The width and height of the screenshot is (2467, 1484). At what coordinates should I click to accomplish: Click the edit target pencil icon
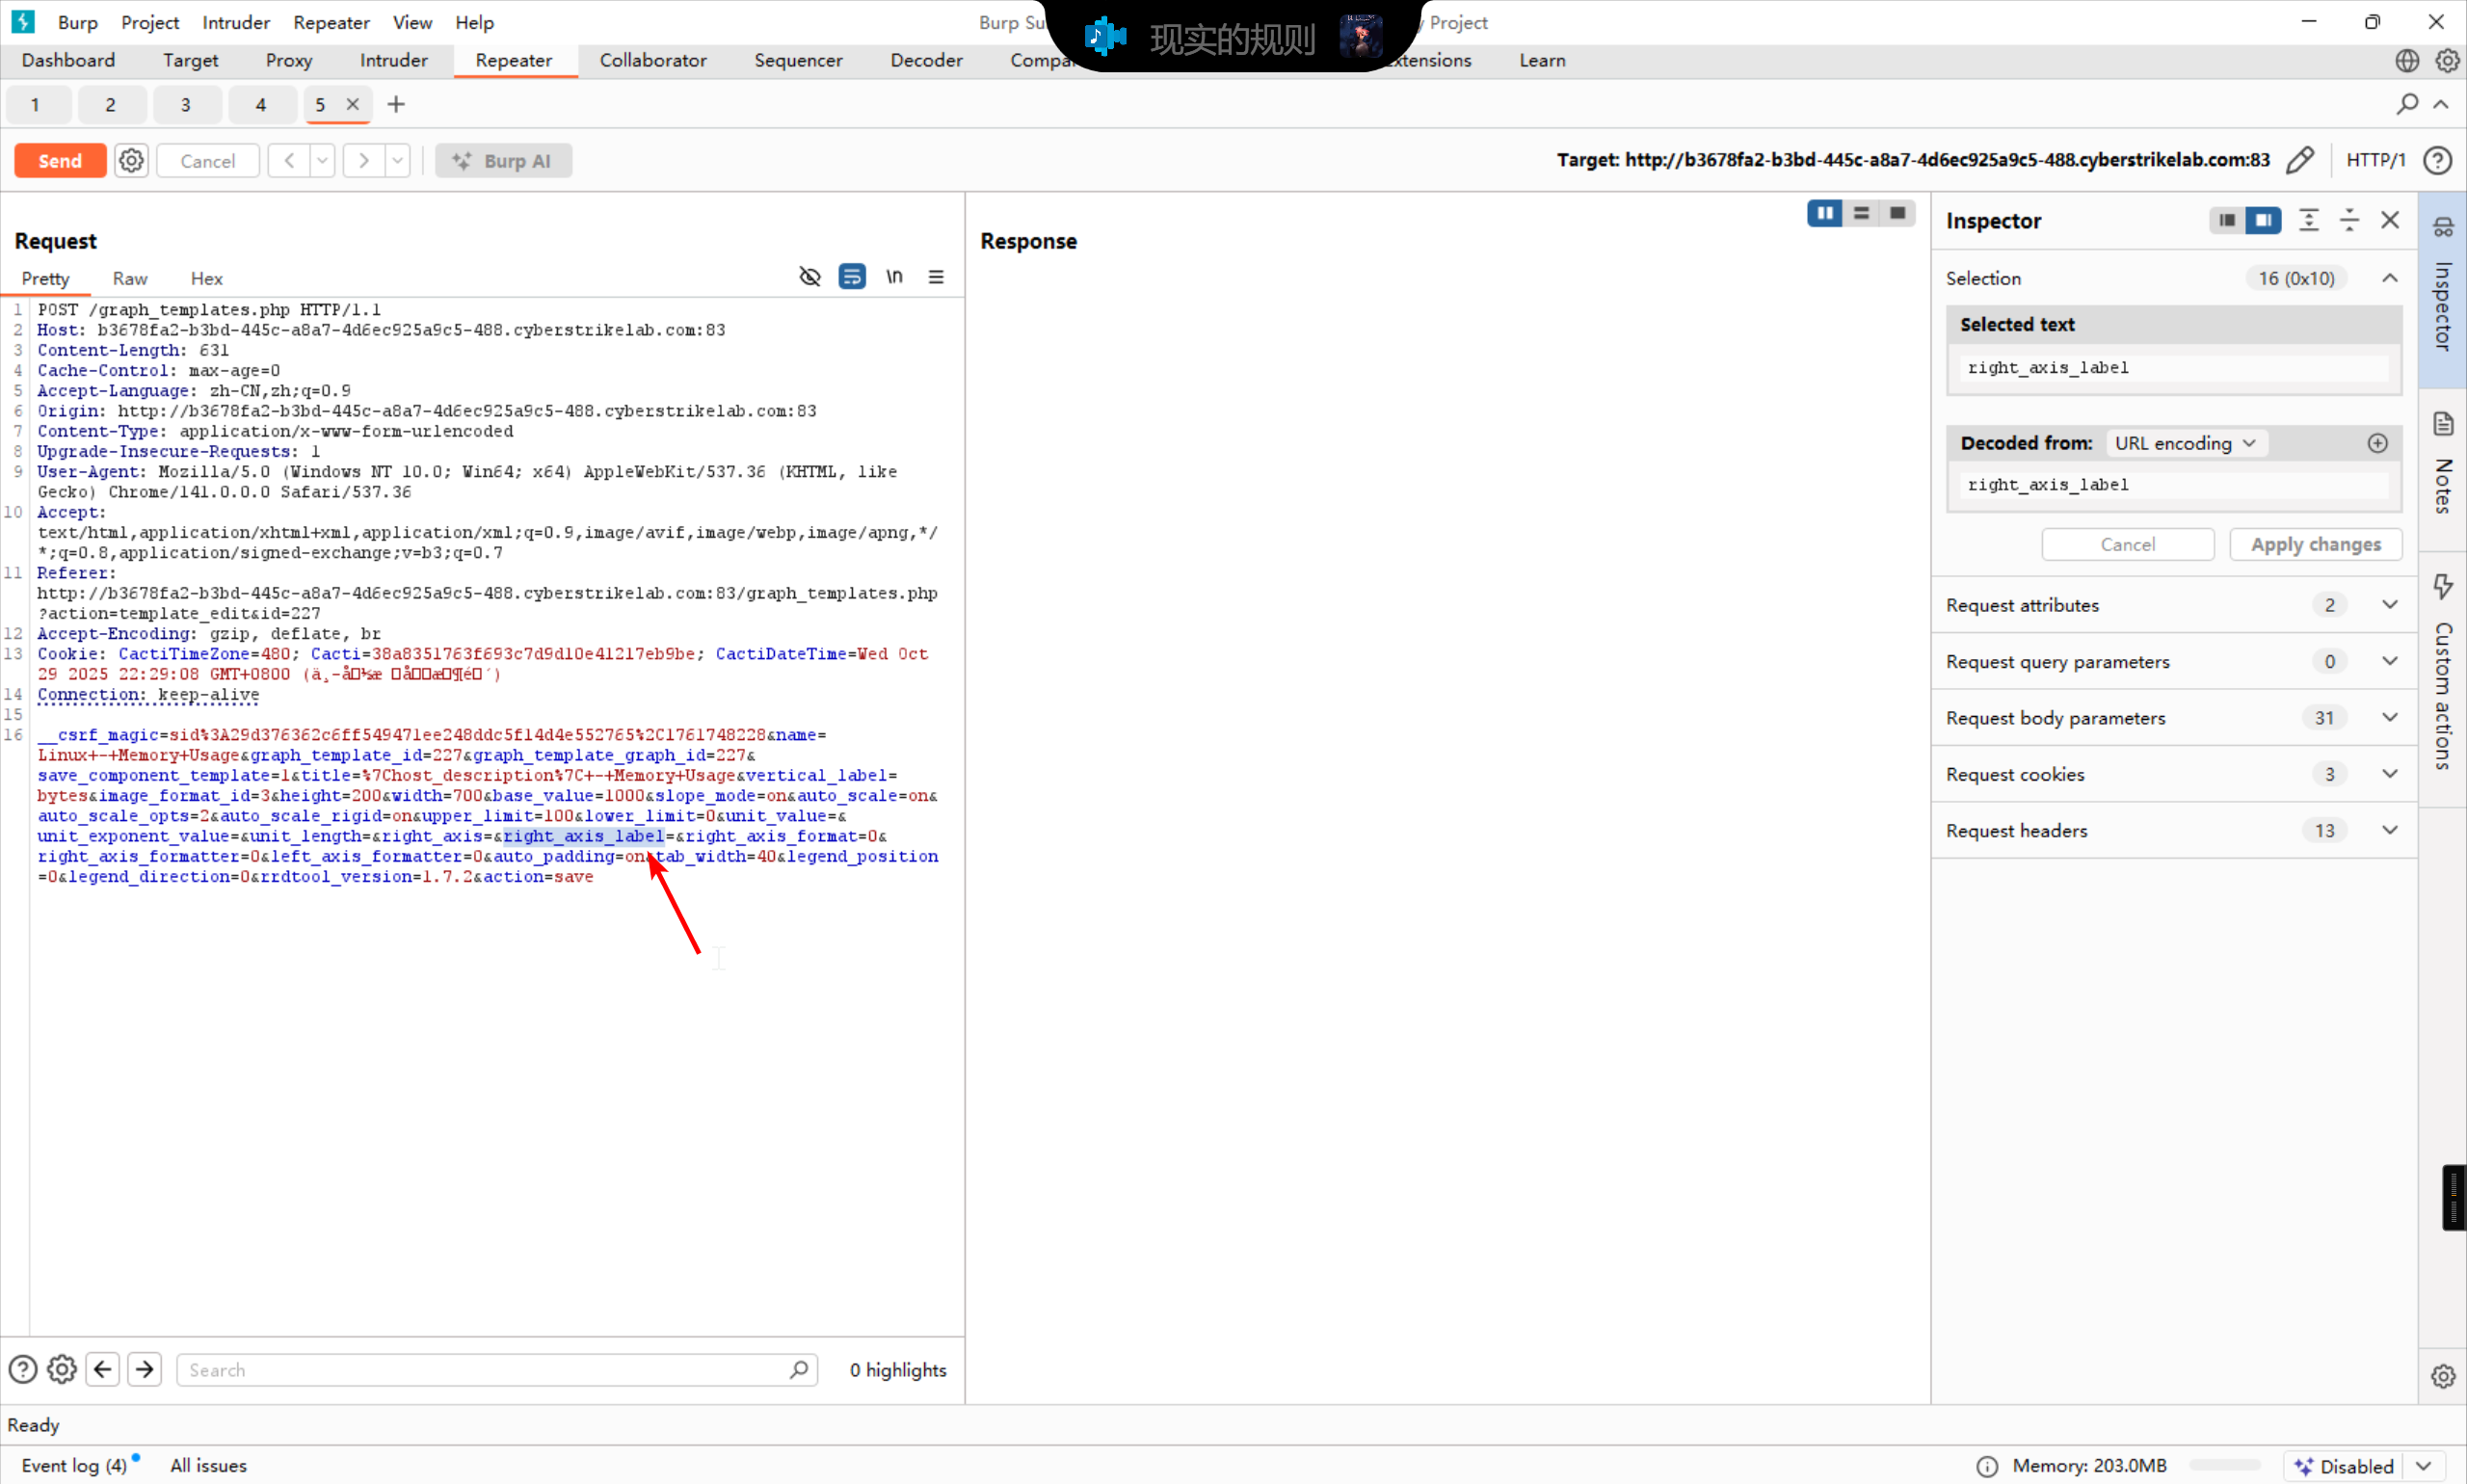2299,160
